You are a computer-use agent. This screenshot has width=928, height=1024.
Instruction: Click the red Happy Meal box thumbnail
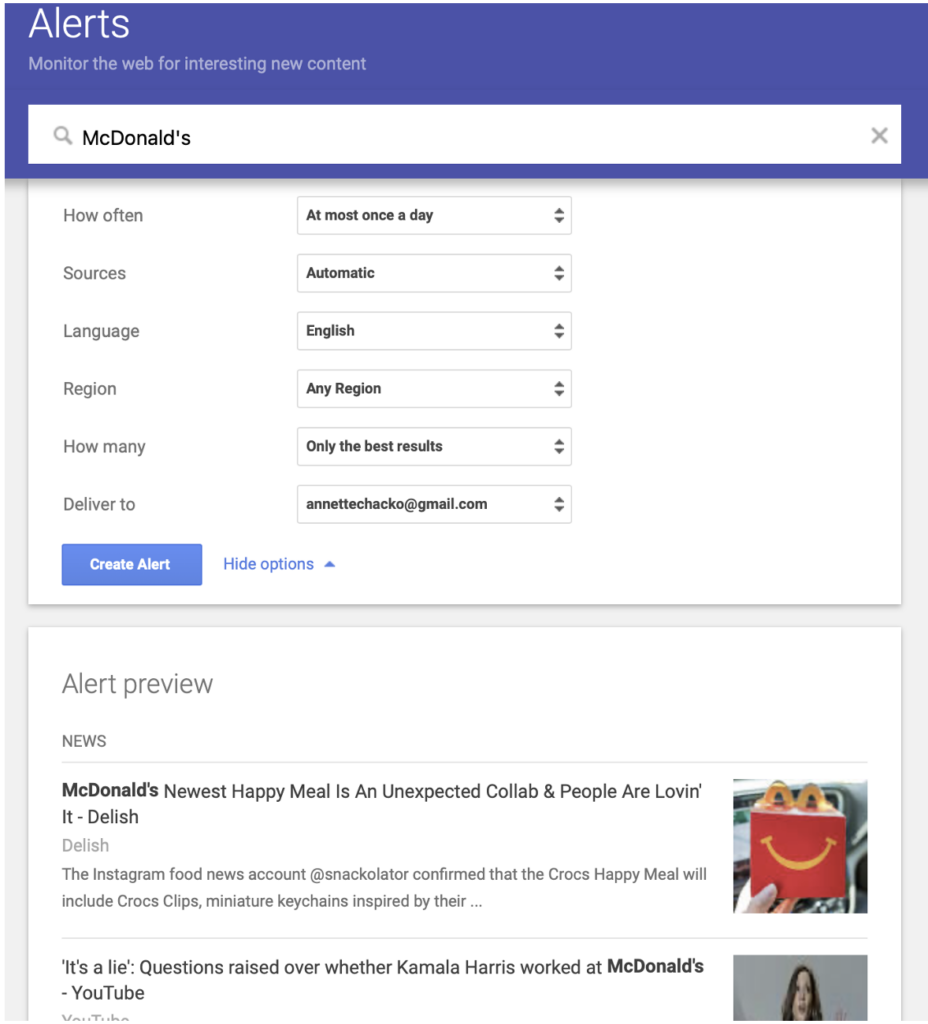800,846
